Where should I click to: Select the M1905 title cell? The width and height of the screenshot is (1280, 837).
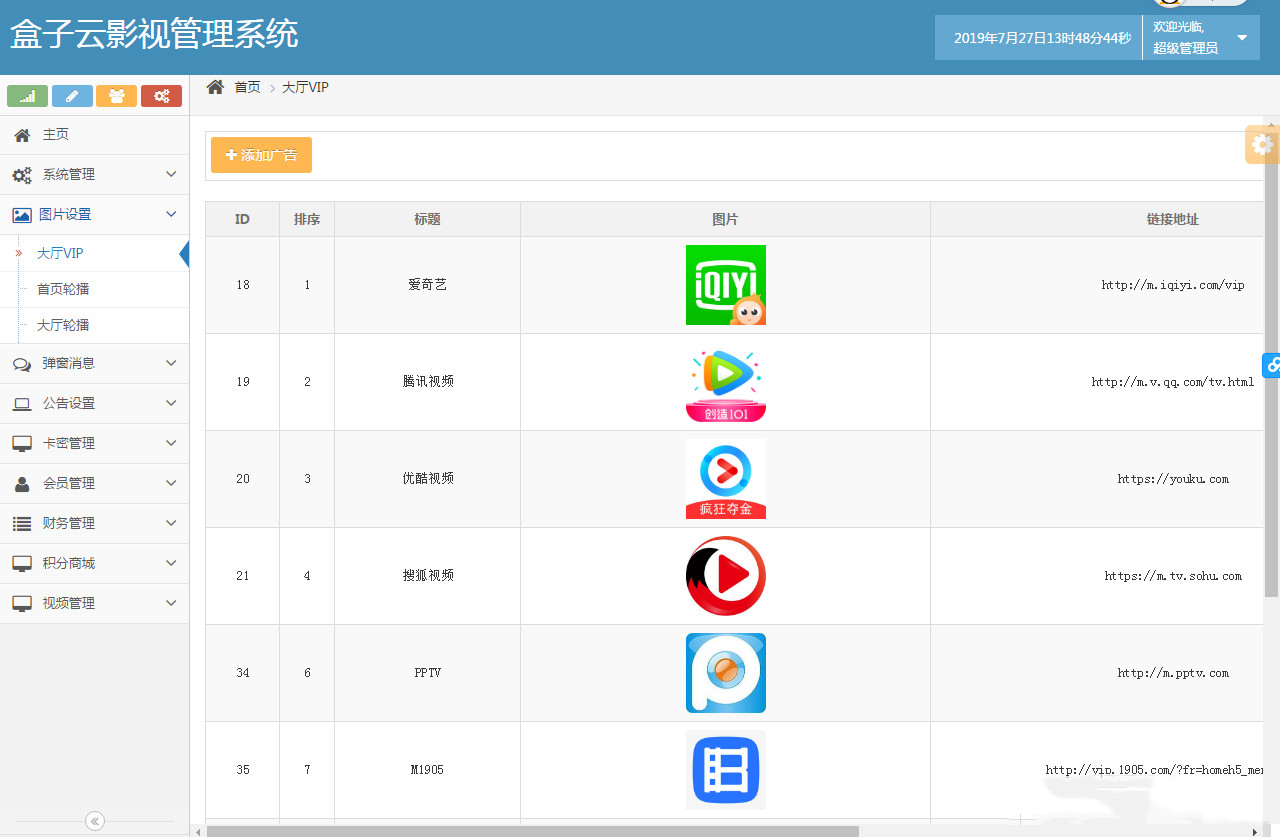coord(427,770)
